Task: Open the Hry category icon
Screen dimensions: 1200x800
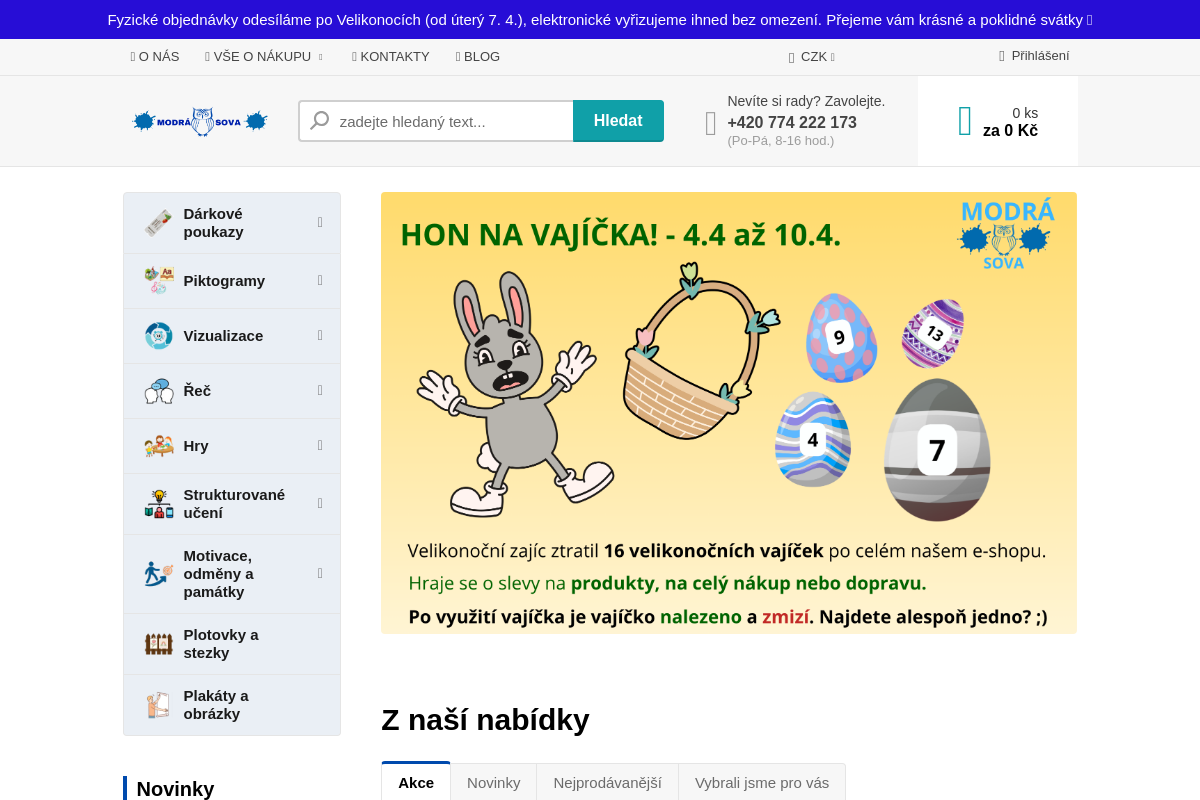Action: [x=158, y=446]
